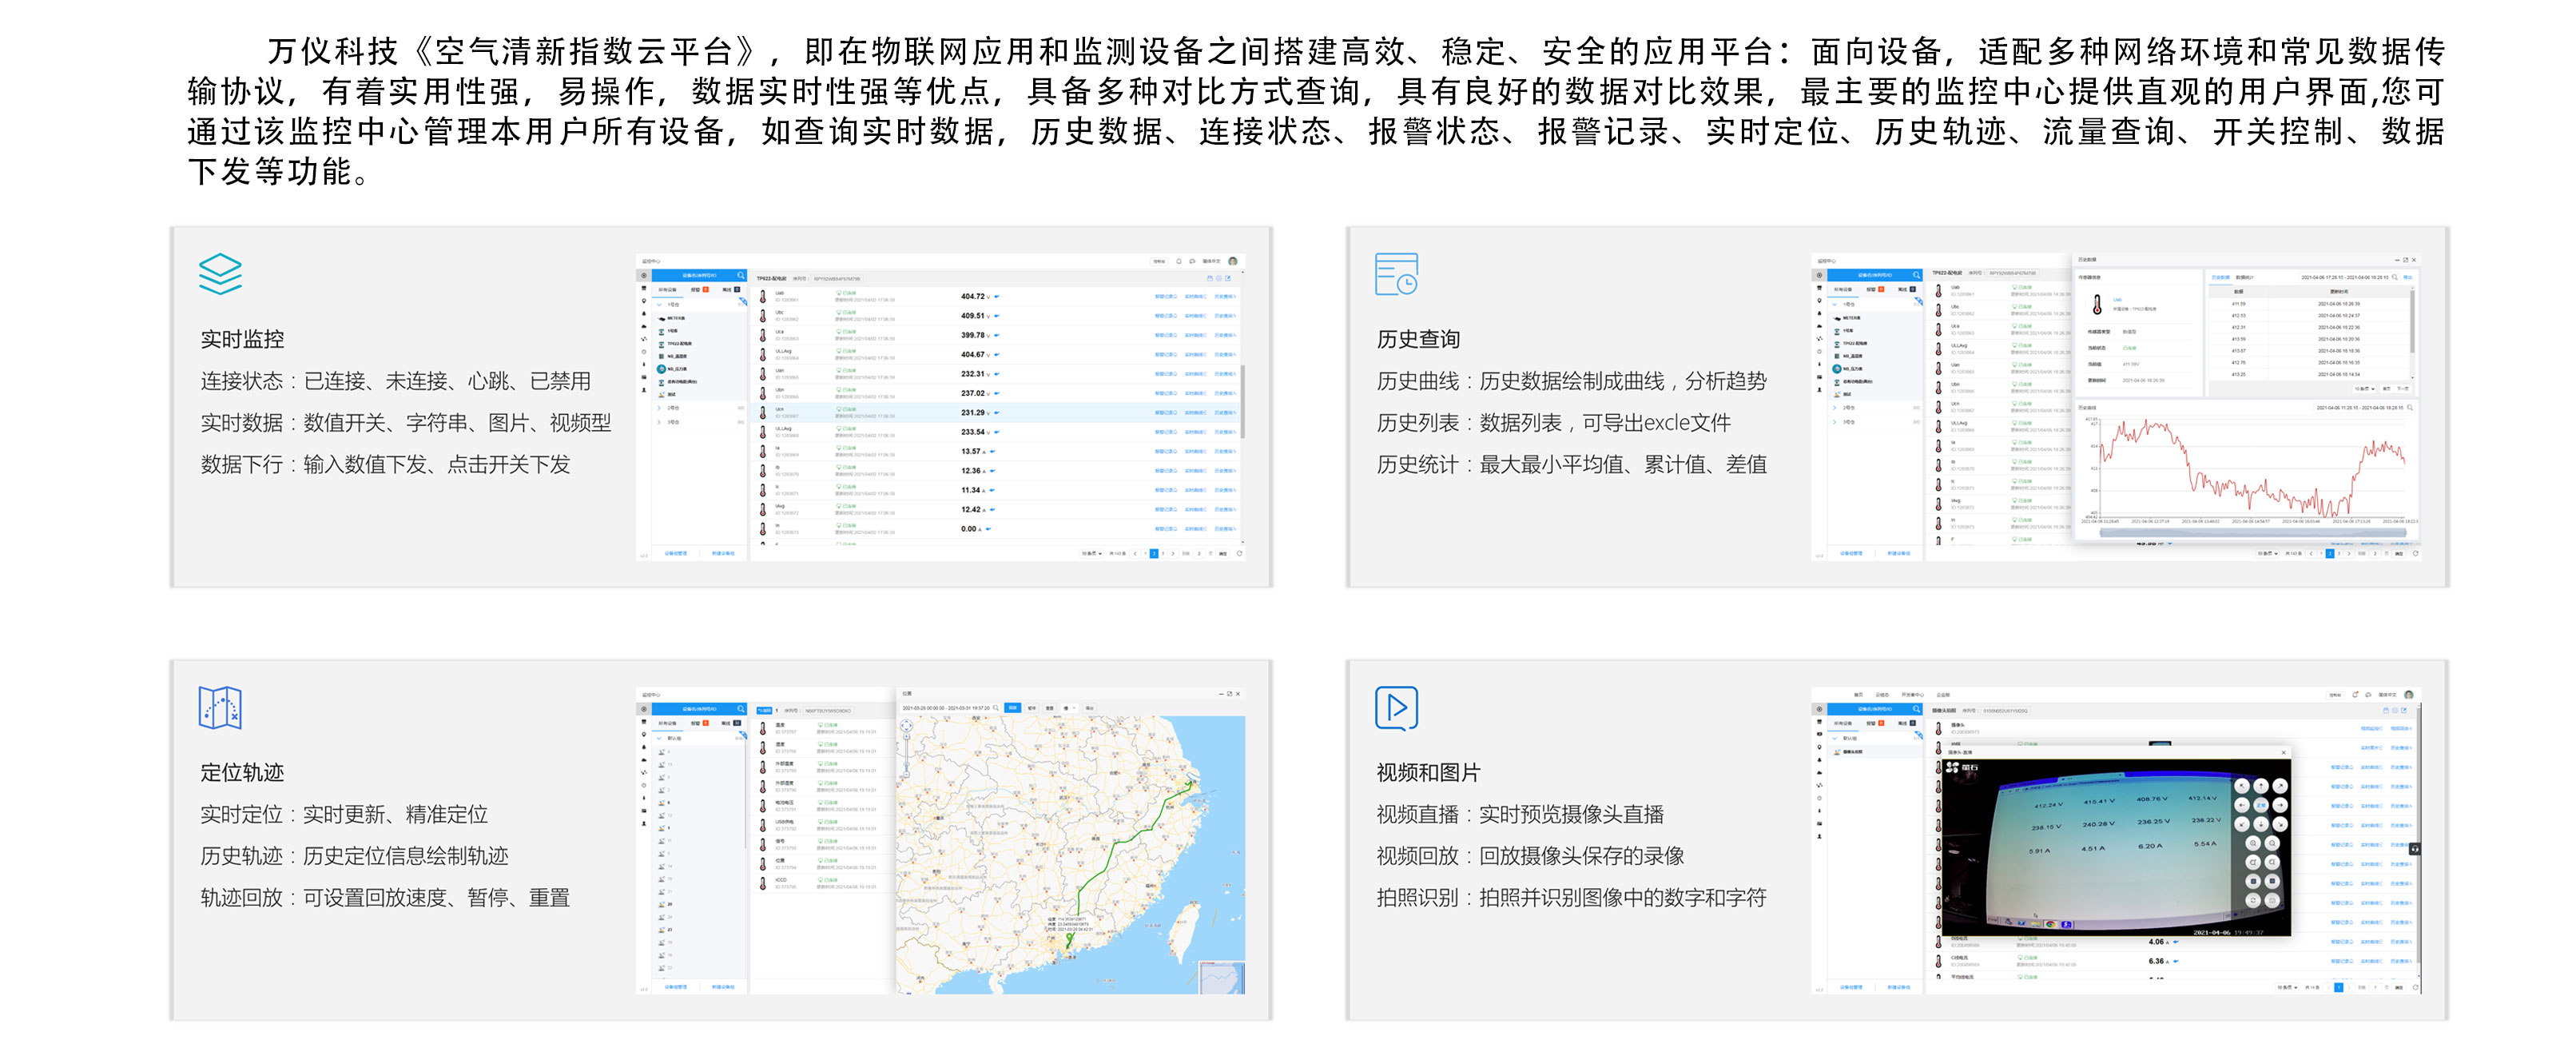This screenshot has height=1044, width=2576.
Task: Click the 视频和图片 play icon
Action: (x=1396, y=707)
